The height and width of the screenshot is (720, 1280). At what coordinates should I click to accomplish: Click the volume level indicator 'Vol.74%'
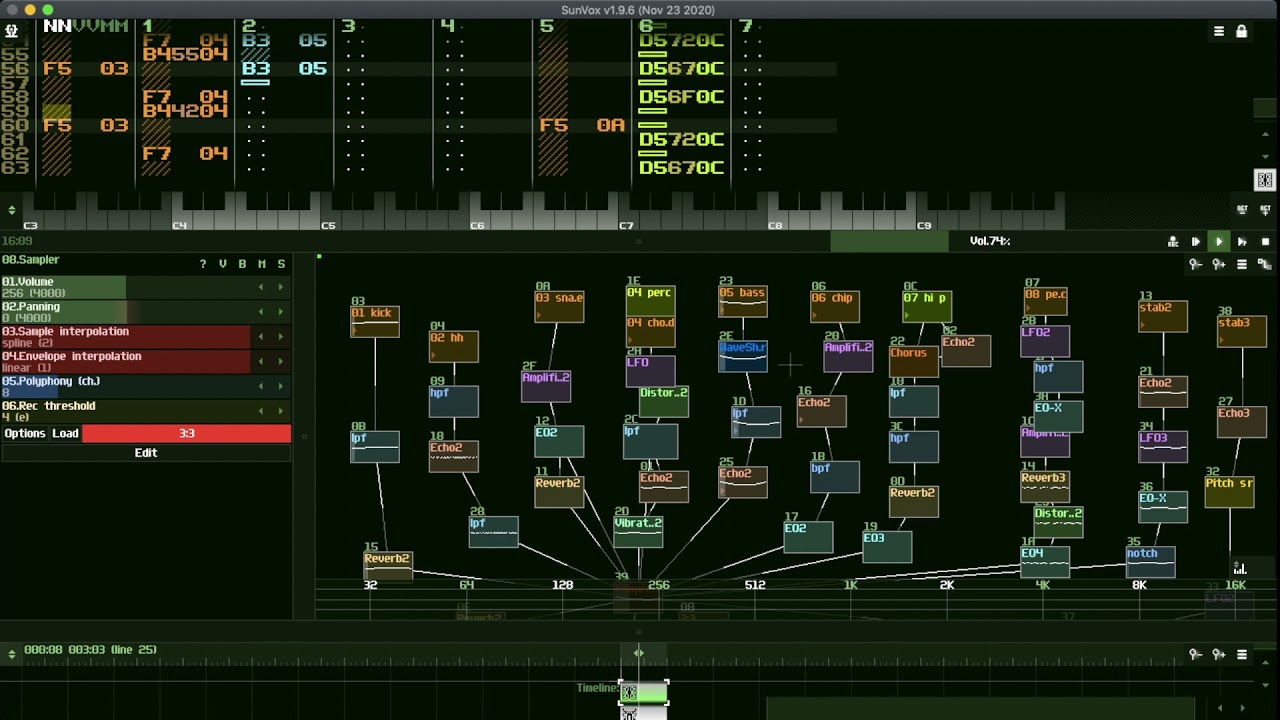990,241
